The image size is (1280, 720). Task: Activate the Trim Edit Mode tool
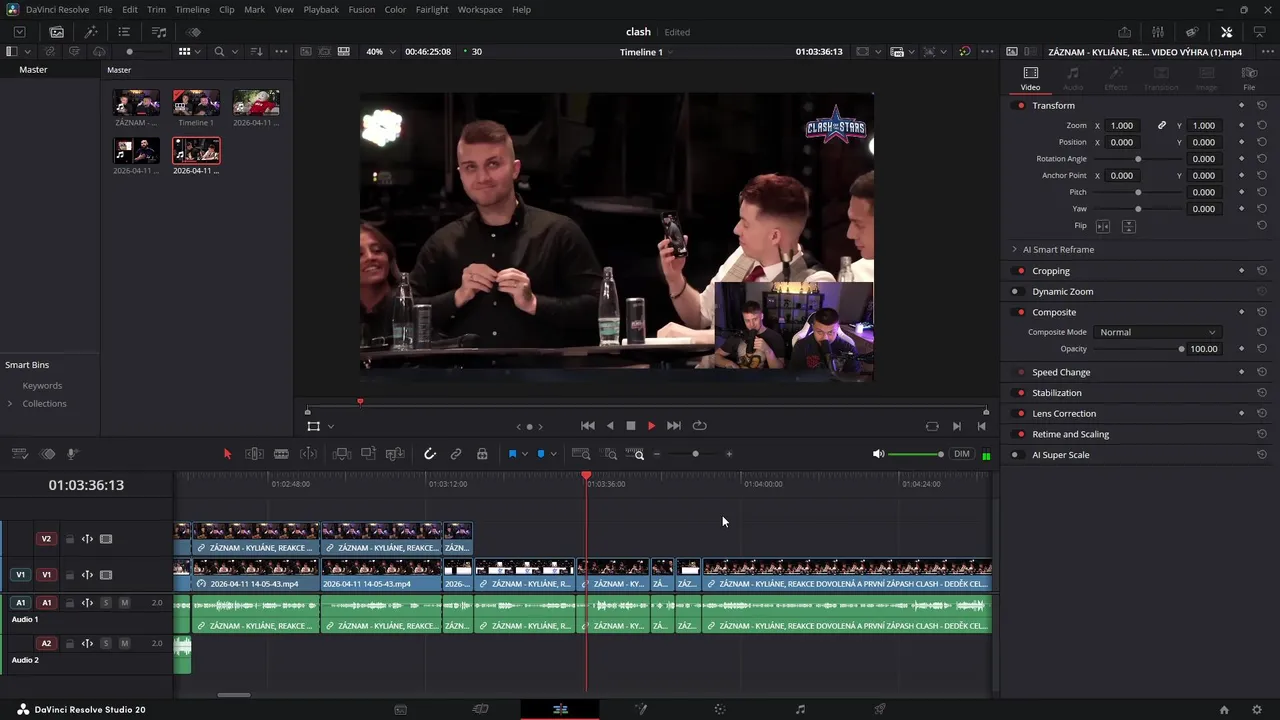pos(254,454)
